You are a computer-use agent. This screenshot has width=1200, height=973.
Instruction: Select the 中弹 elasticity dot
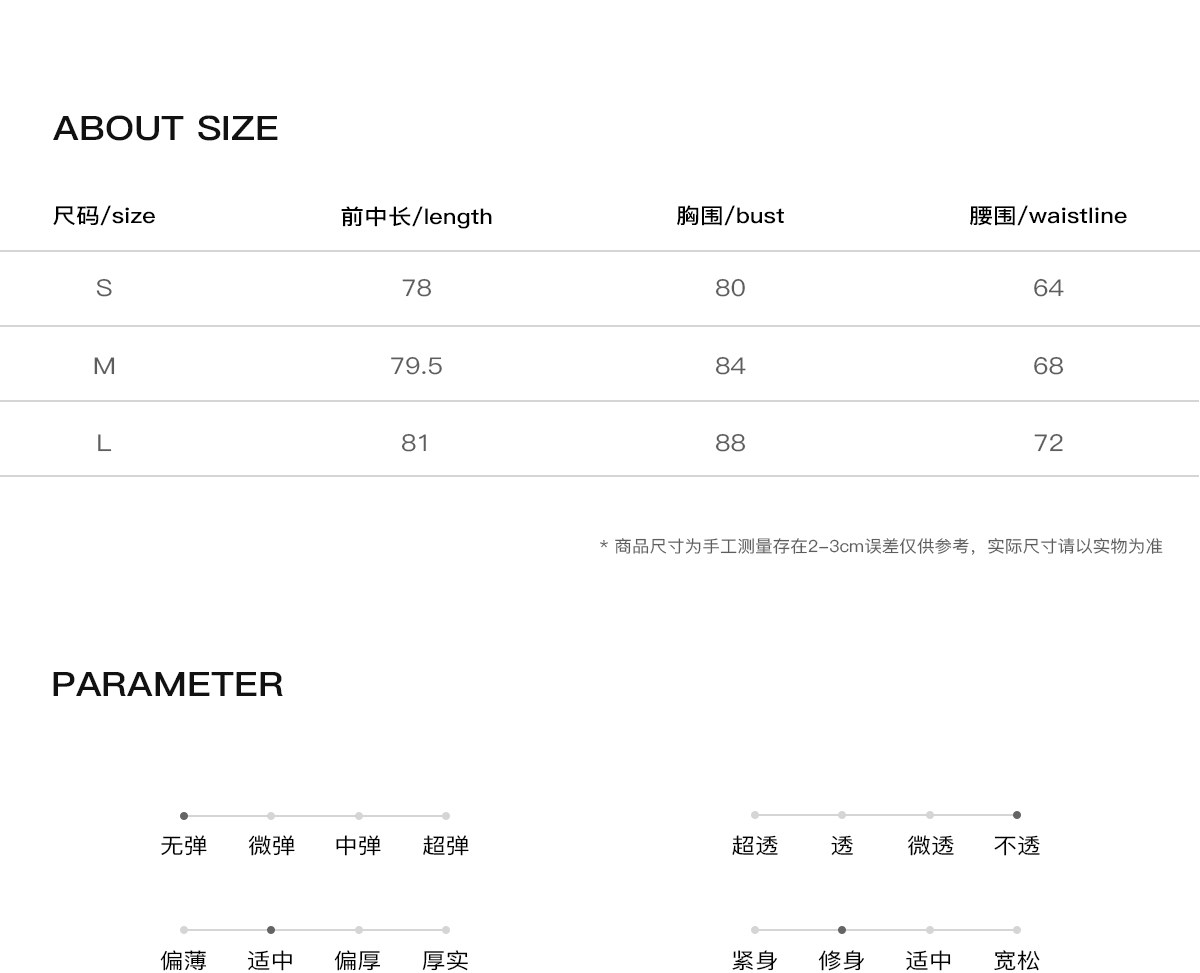358,816
